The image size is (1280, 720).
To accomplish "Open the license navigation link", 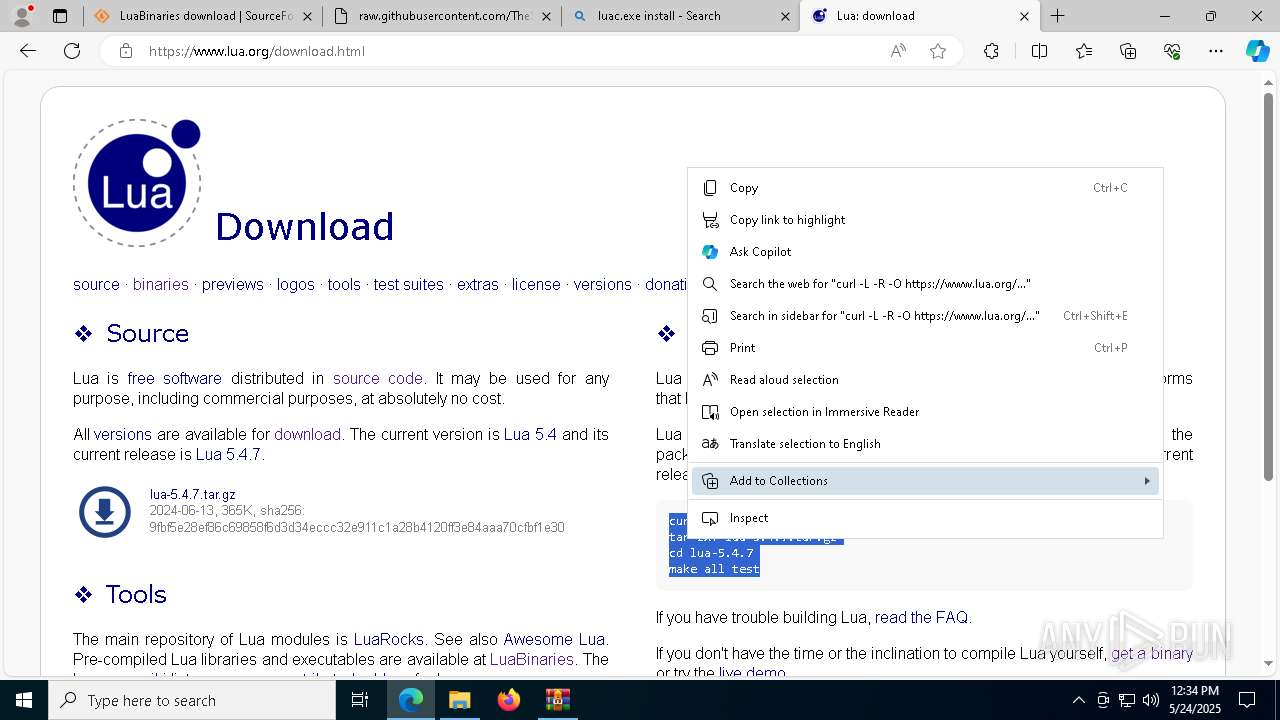I will point(536,285).
